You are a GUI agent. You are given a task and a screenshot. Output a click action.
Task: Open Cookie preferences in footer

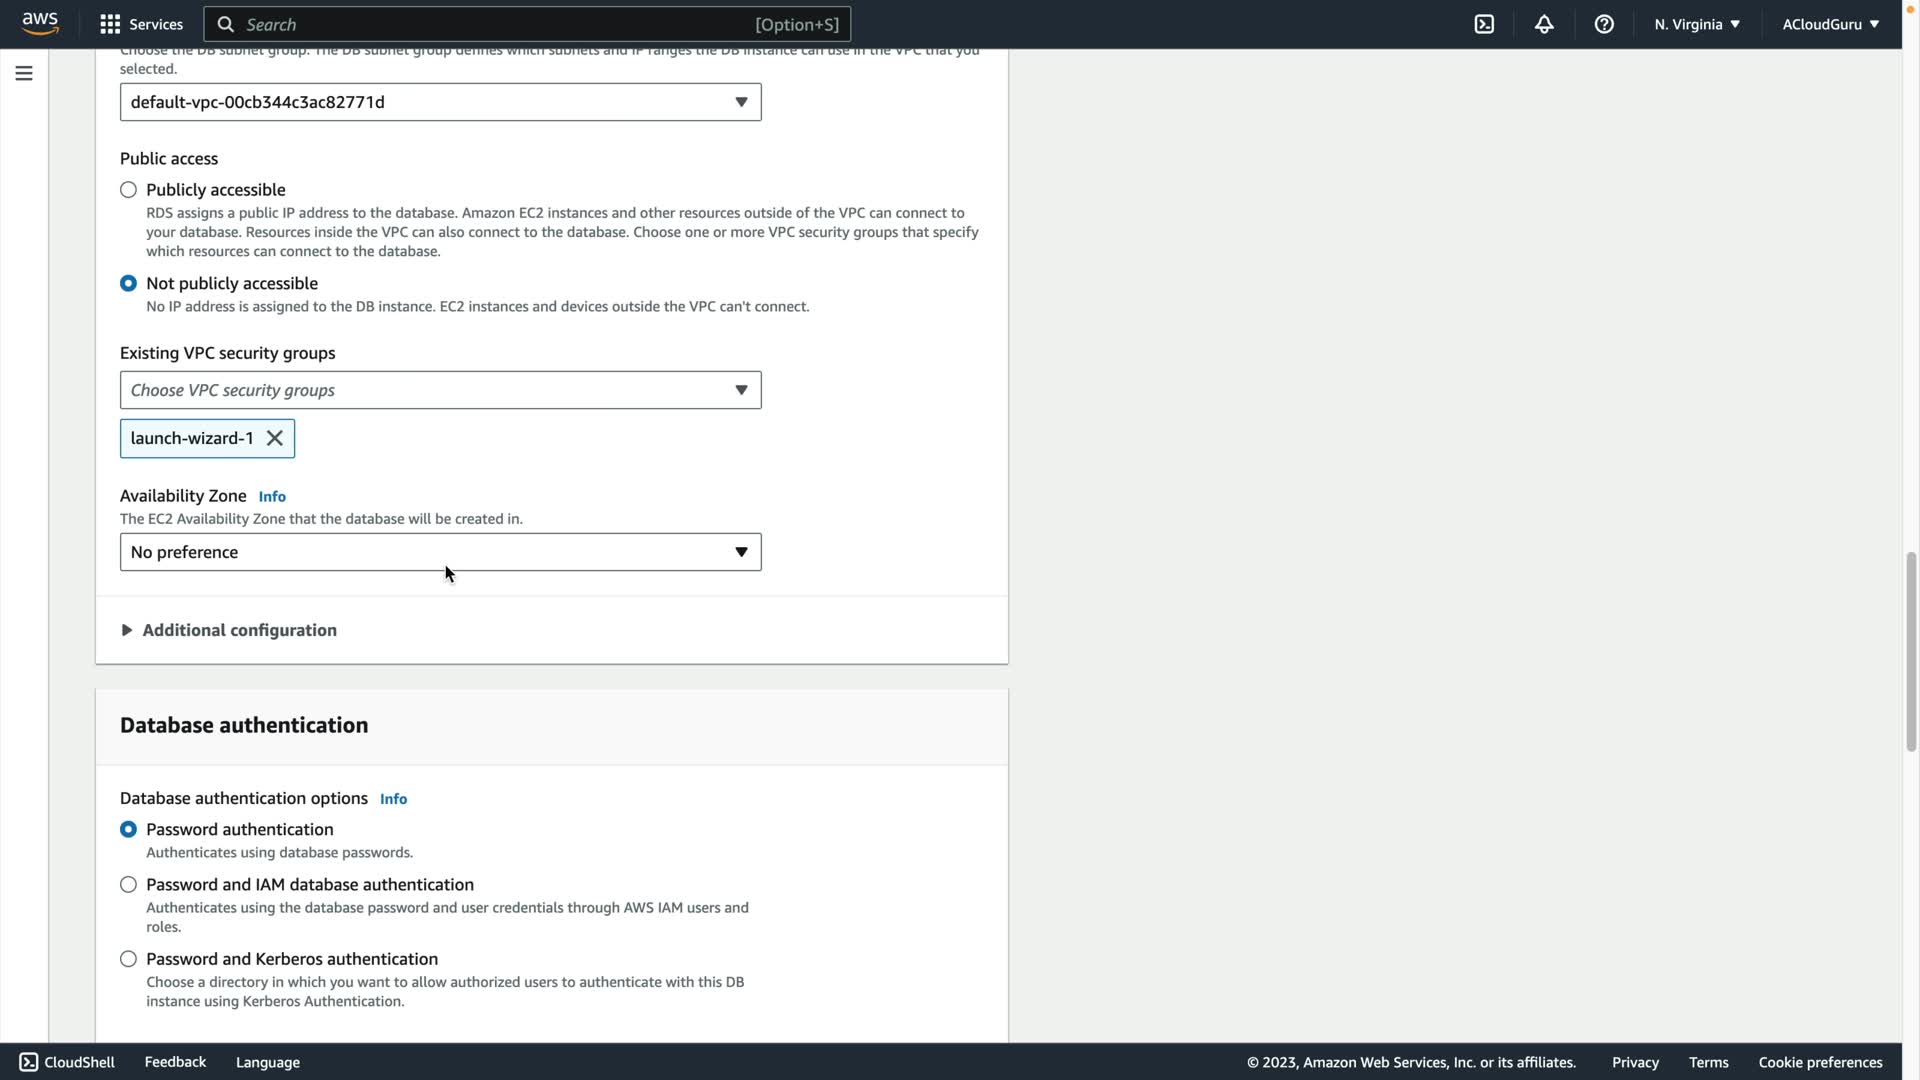point(1820,1062)
